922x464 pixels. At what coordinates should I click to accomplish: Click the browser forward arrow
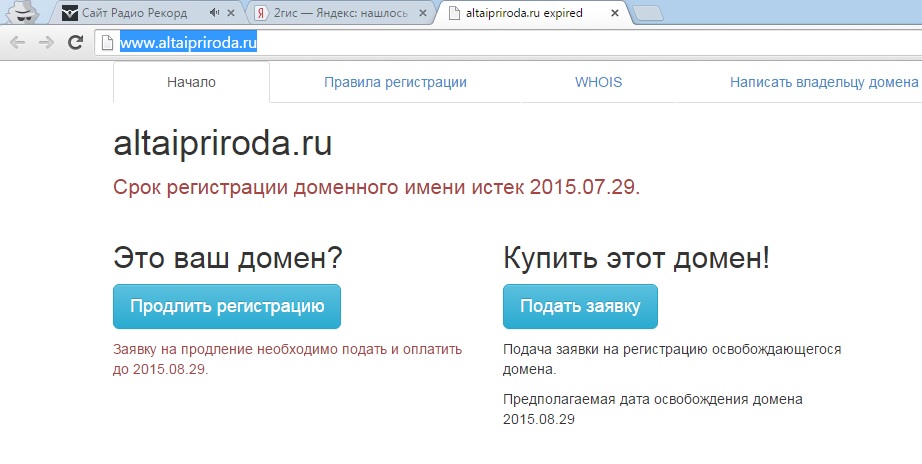point(46,43)
